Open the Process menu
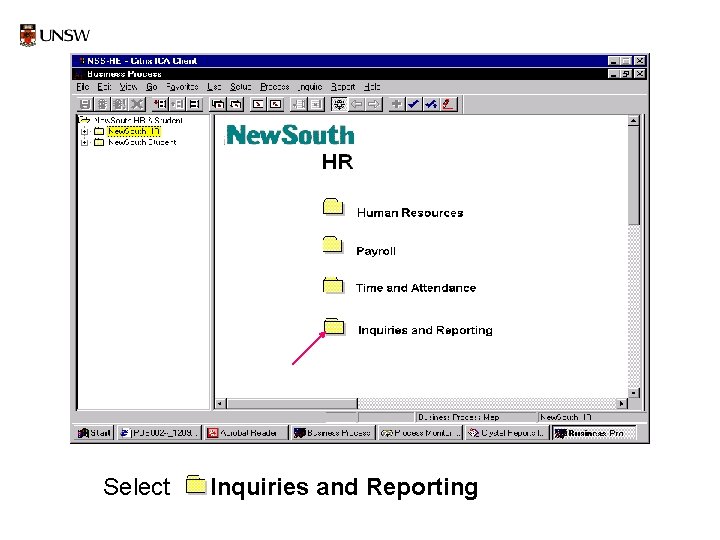Viewport: 720px width, 540px height. [275, 87]
